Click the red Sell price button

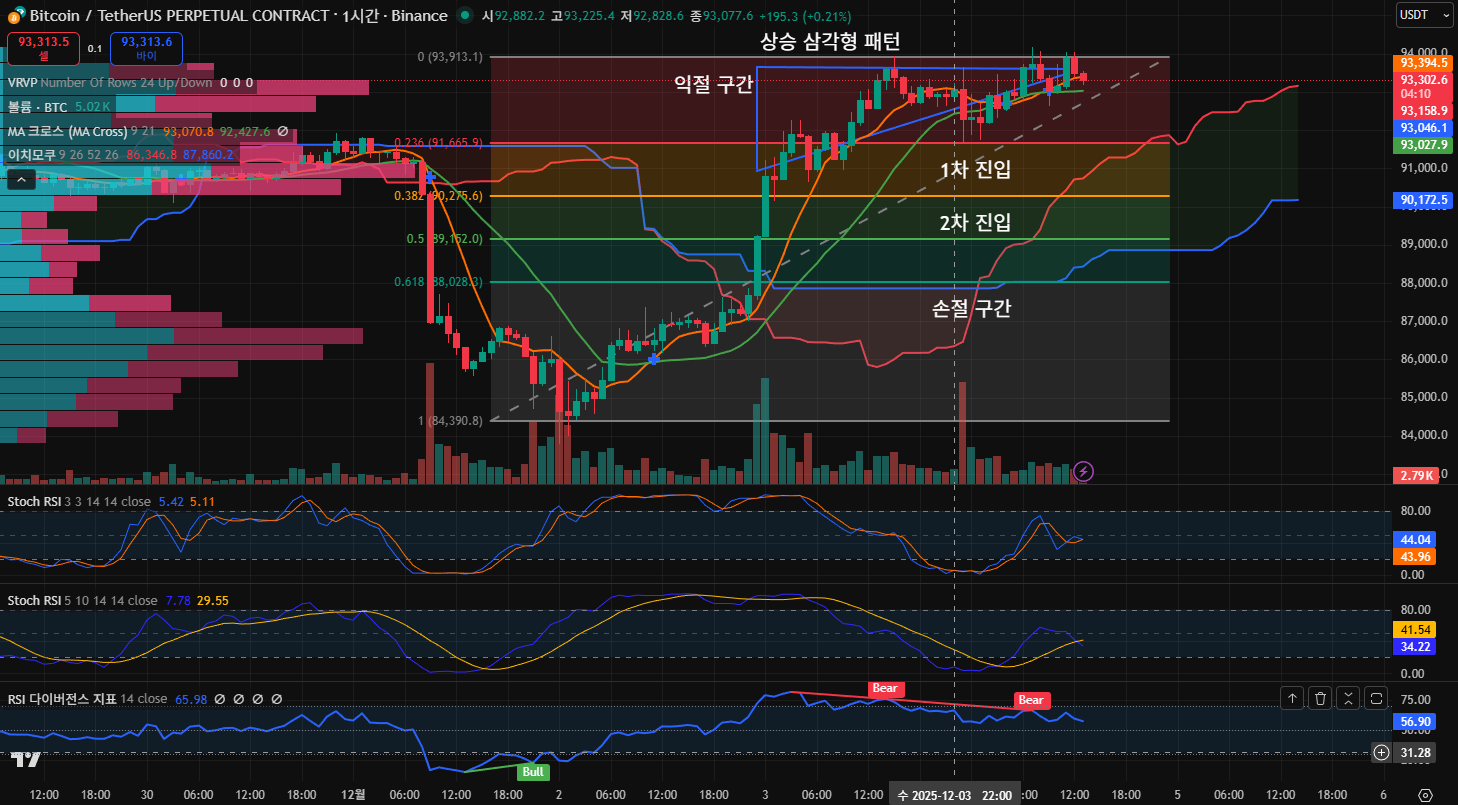pyautogui.click(x=43, y=48)
